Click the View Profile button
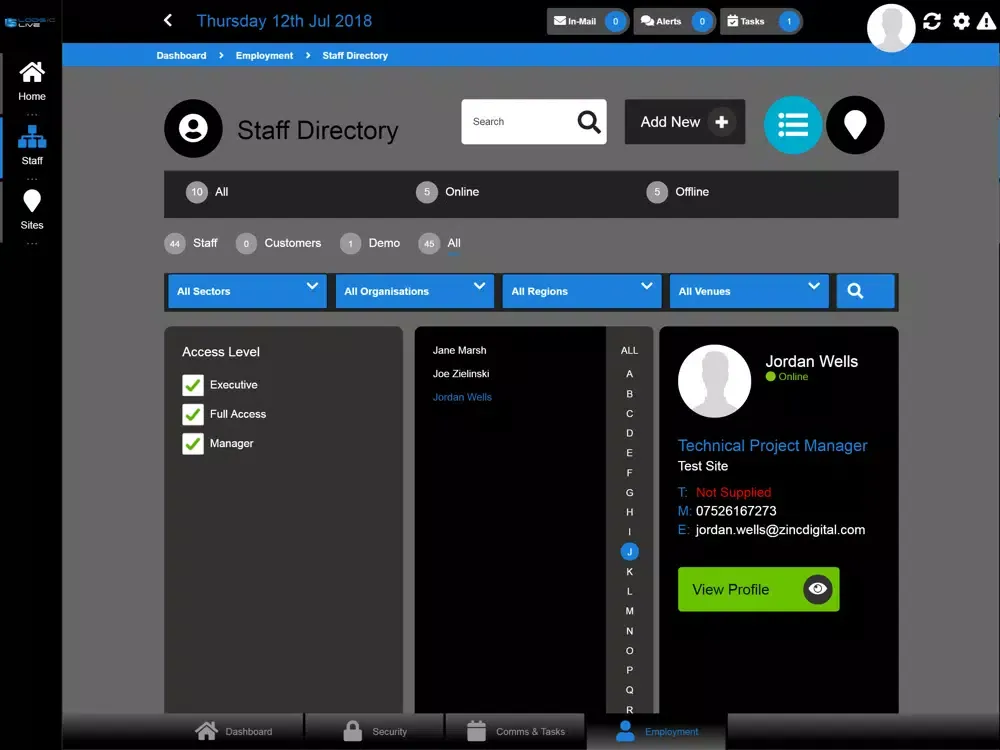 758,589
